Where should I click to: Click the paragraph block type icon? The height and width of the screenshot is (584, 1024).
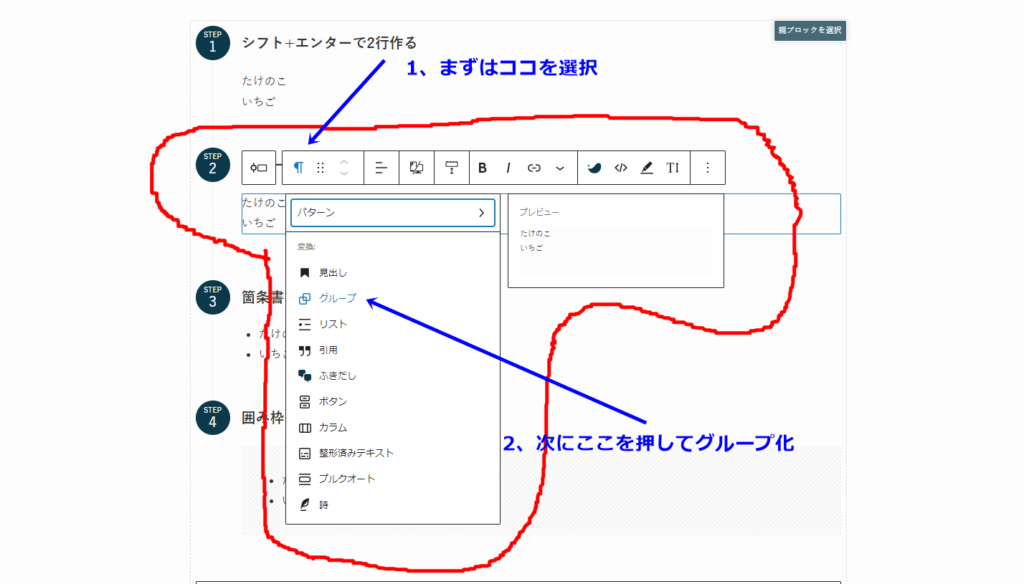(x=298, y=168)
